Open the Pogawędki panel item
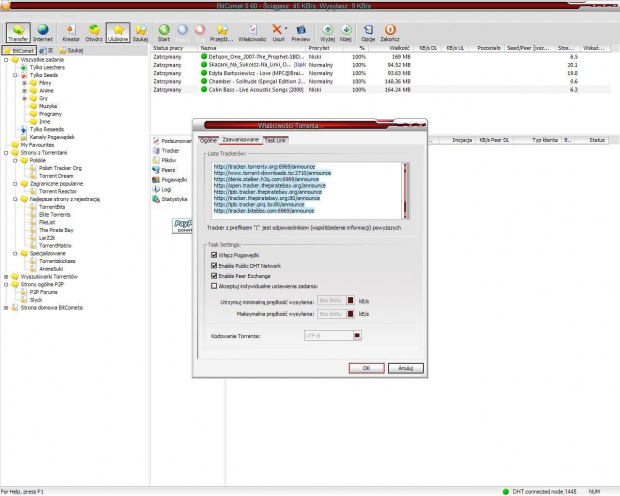 tap(170, 180)
